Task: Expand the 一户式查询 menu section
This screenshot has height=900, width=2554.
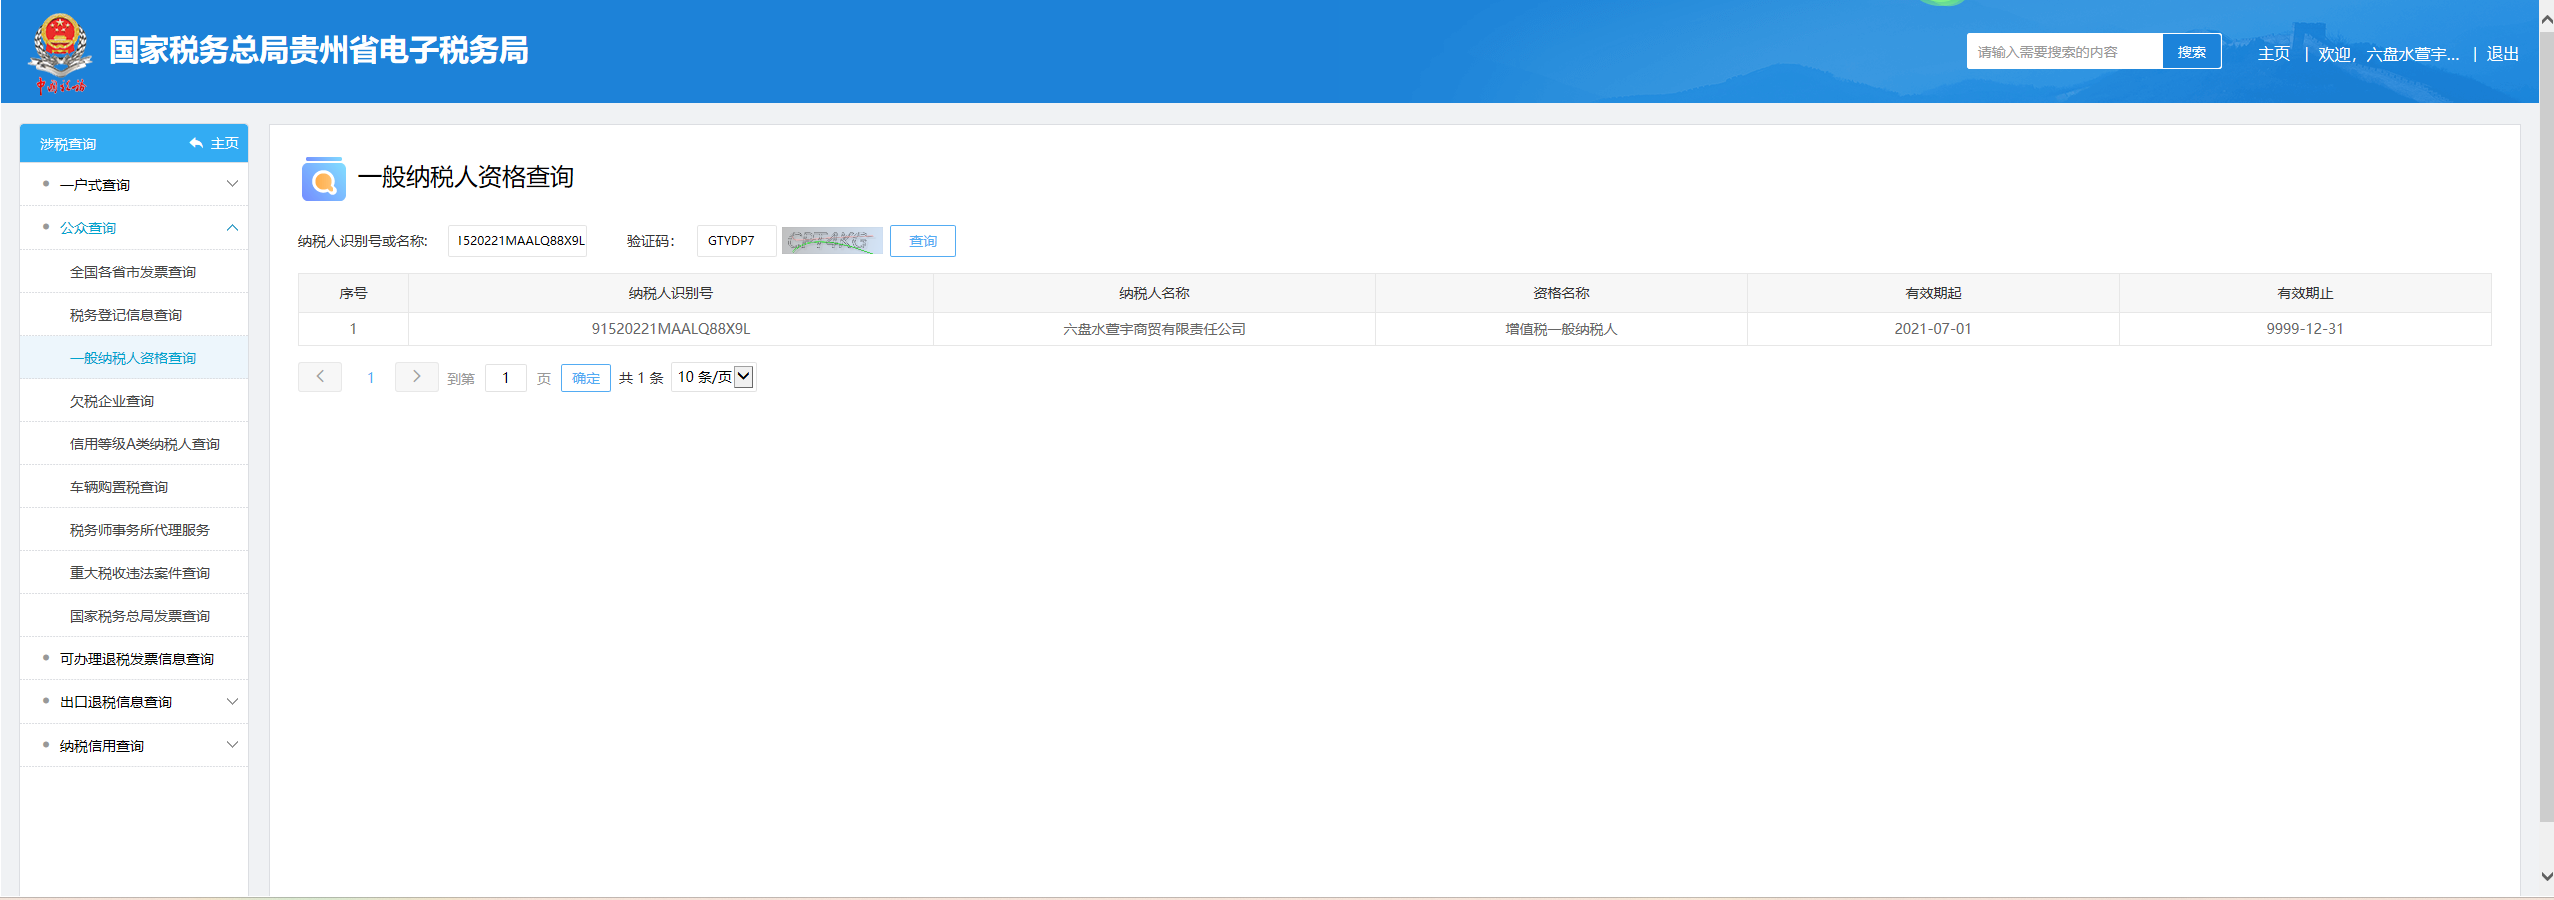Action: pyautogui.click(x=232, y=185)
